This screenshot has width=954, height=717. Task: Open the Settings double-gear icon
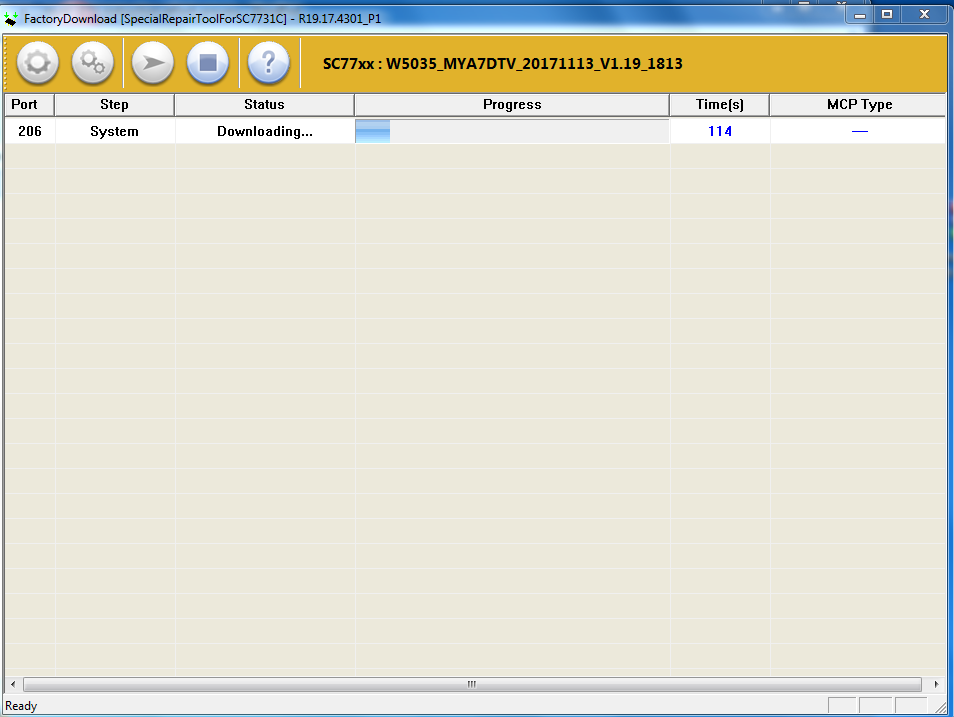pos(92,63)
